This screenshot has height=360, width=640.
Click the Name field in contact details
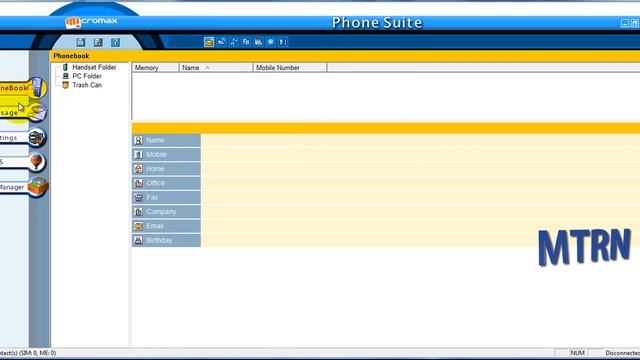coord(420,140)
